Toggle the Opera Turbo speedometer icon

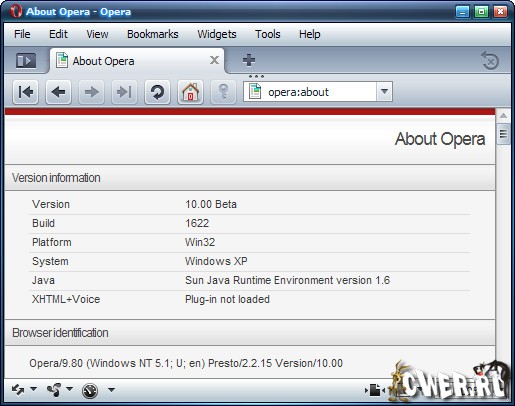click(x=90, y=390)
